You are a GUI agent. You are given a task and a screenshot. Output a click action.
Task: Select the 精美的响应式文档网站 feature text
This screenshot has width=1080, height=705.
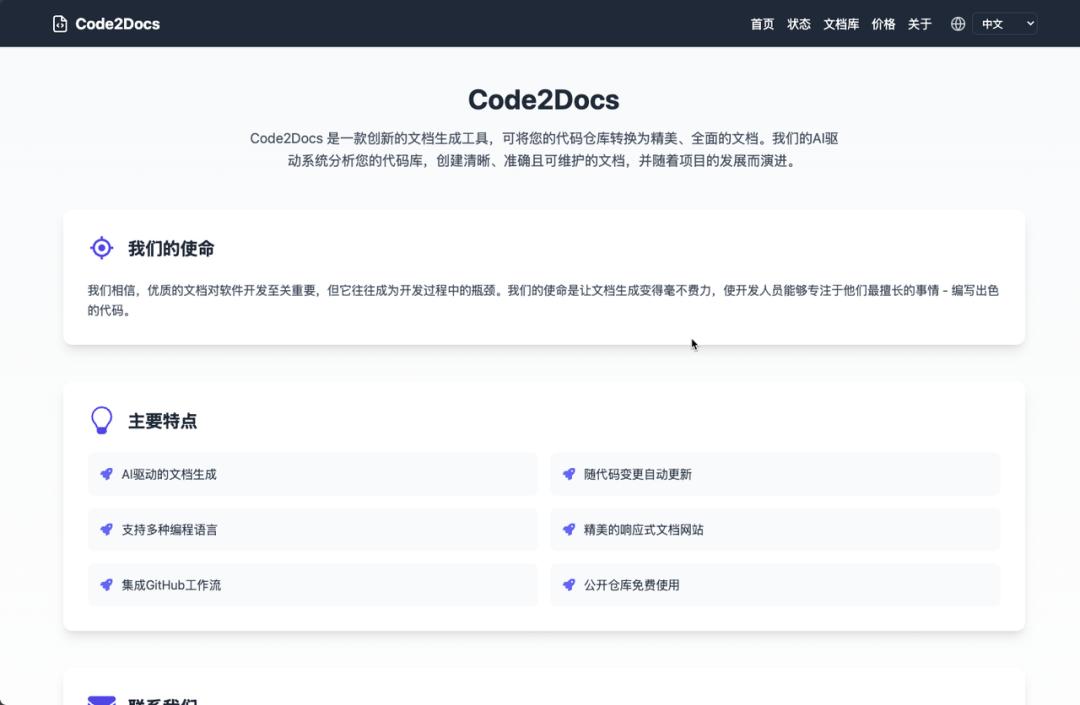643,529
